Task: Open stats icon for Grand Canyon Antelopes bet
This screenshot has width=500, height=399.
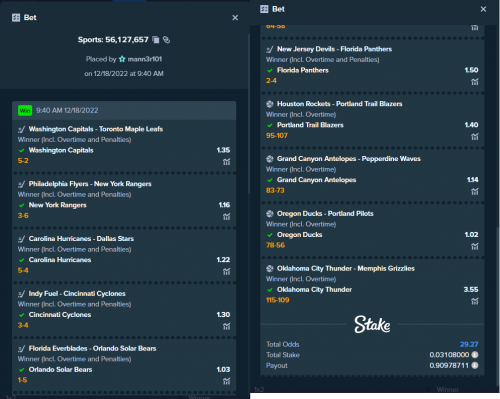Action: [475, 192]
